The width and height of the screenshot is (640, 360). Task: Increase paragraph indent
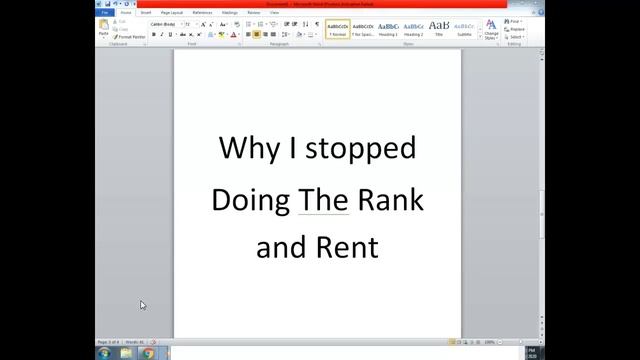point(295,24)
